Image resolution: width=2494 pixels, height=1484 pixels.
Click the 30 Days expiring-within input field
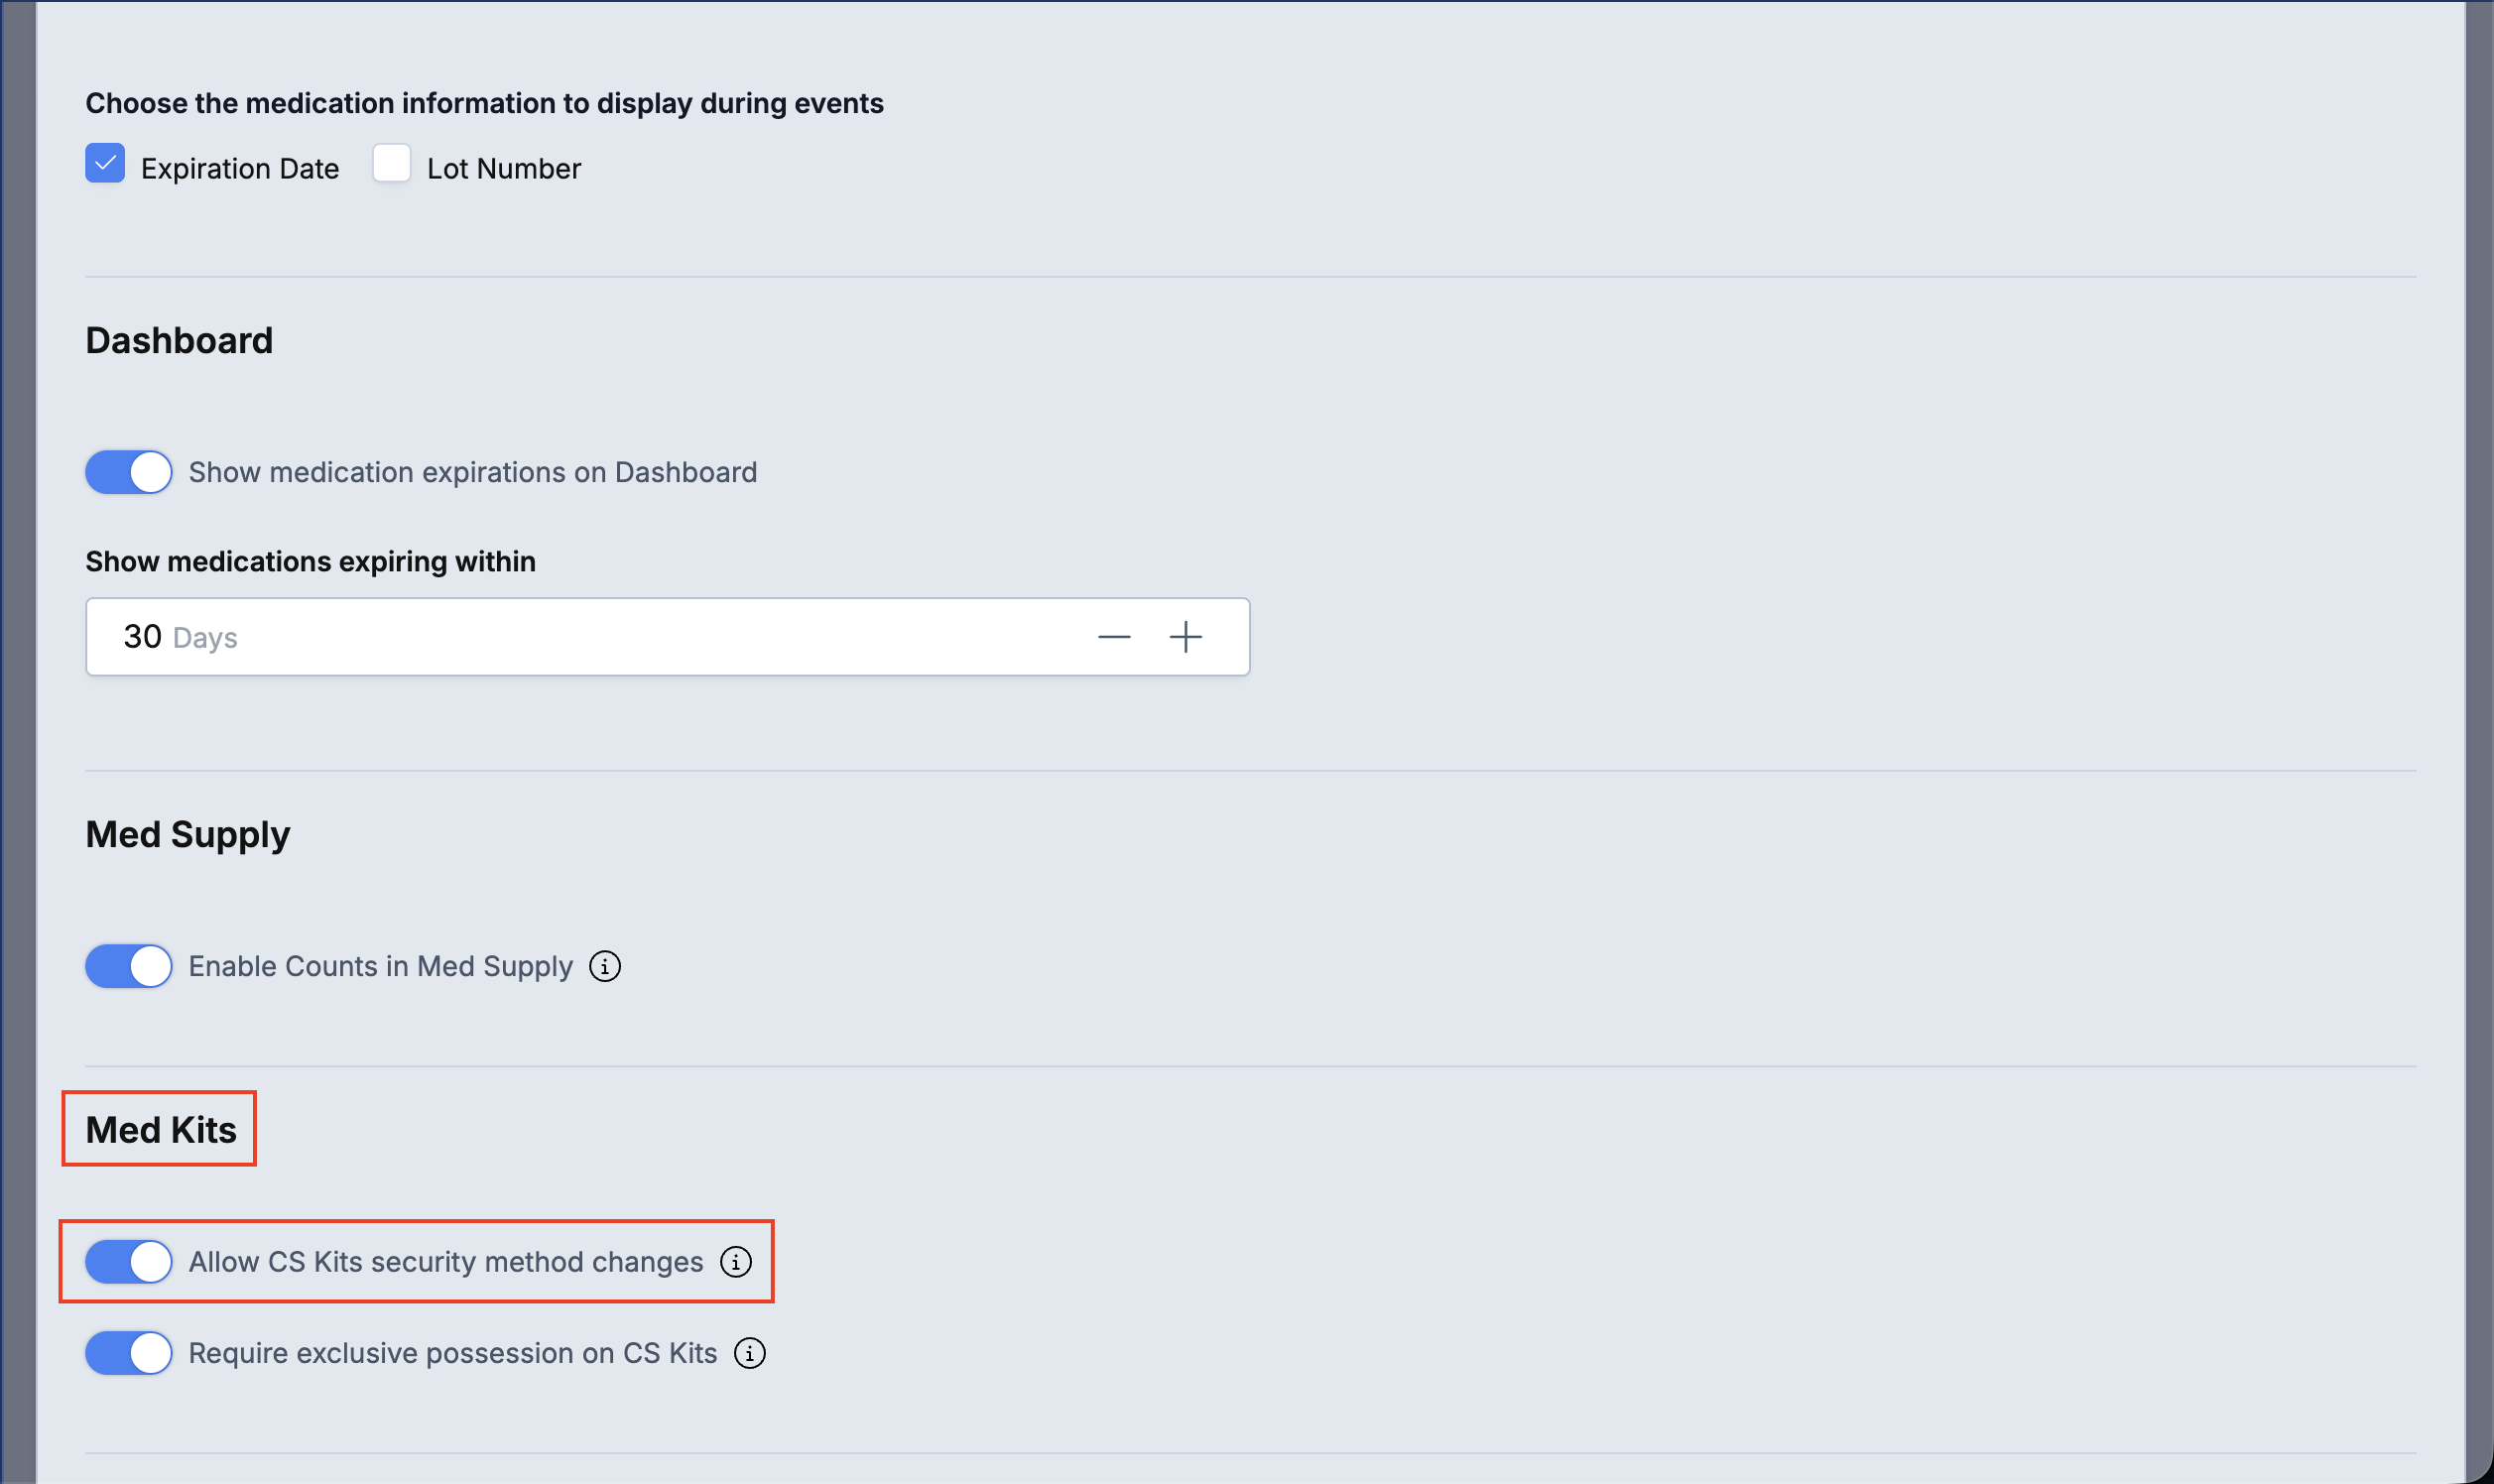pos(668,637)
